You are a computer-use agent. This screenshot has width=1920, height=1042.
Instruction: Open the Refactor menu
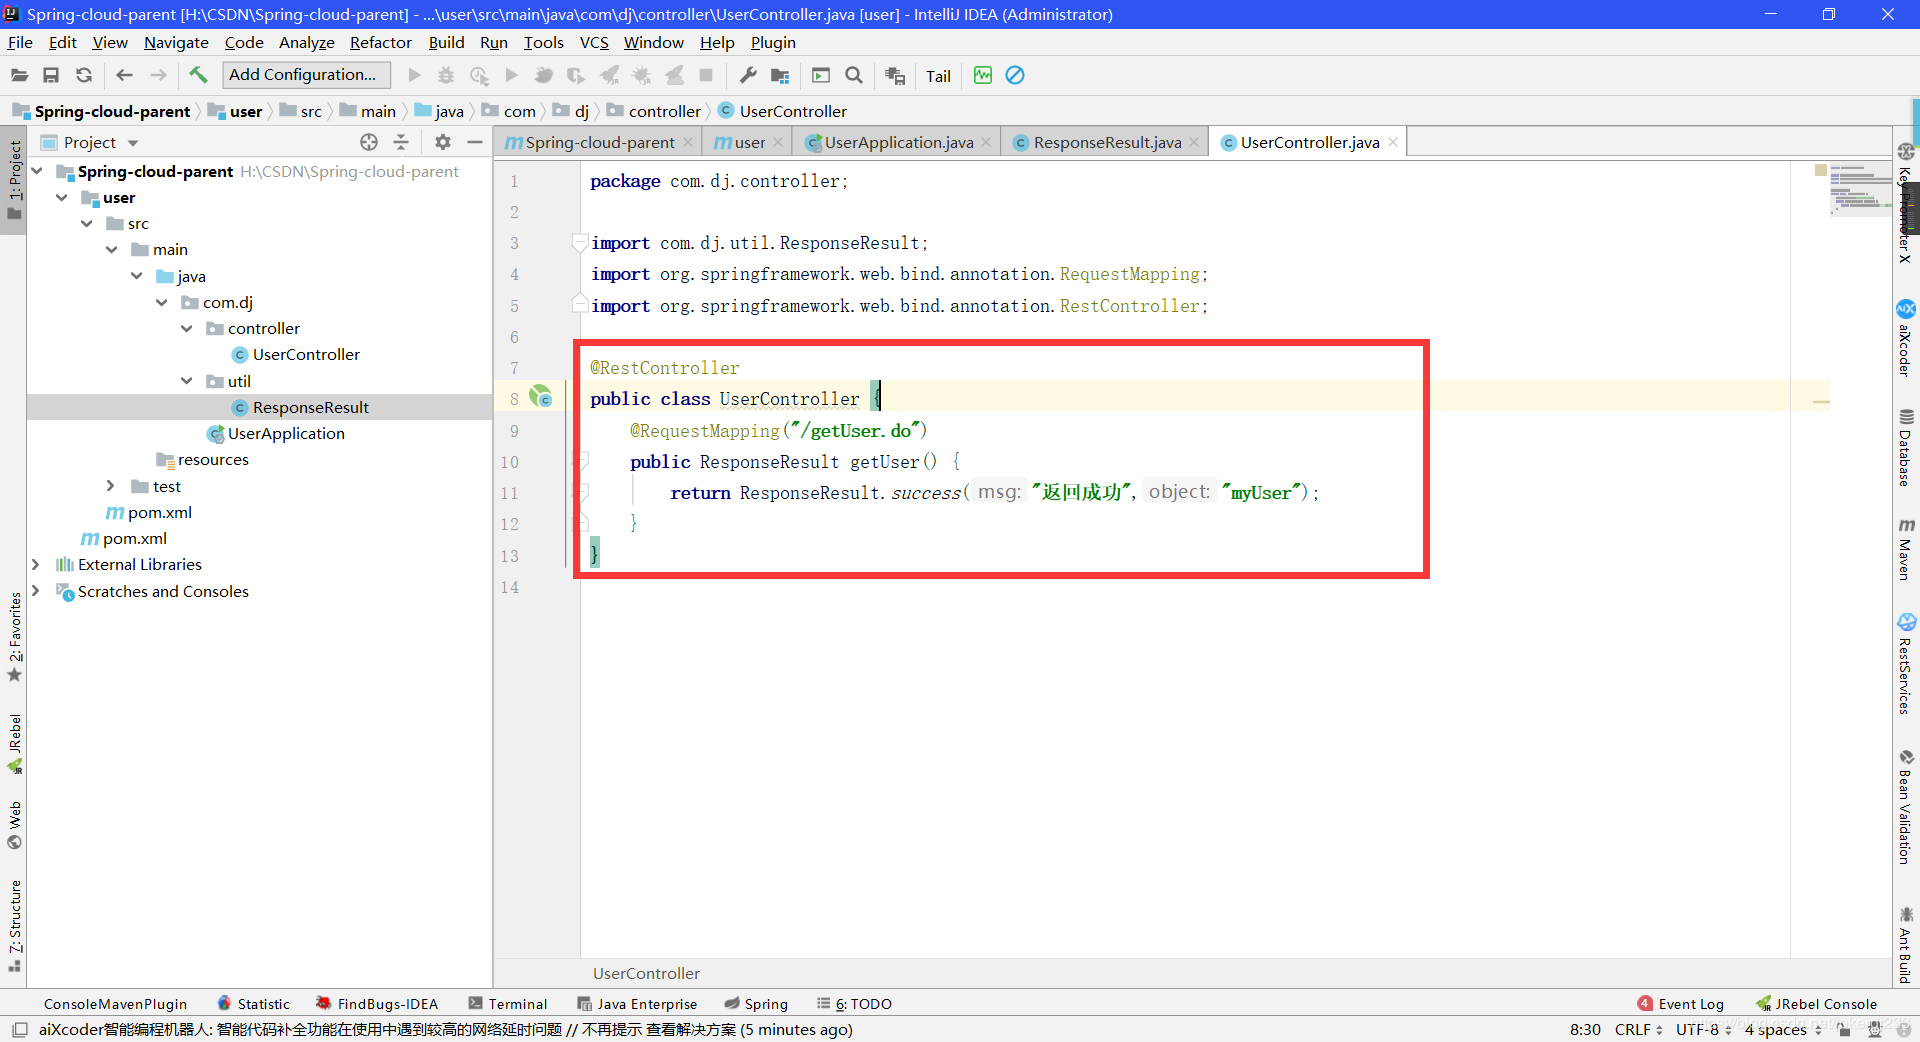pos(380,42)
